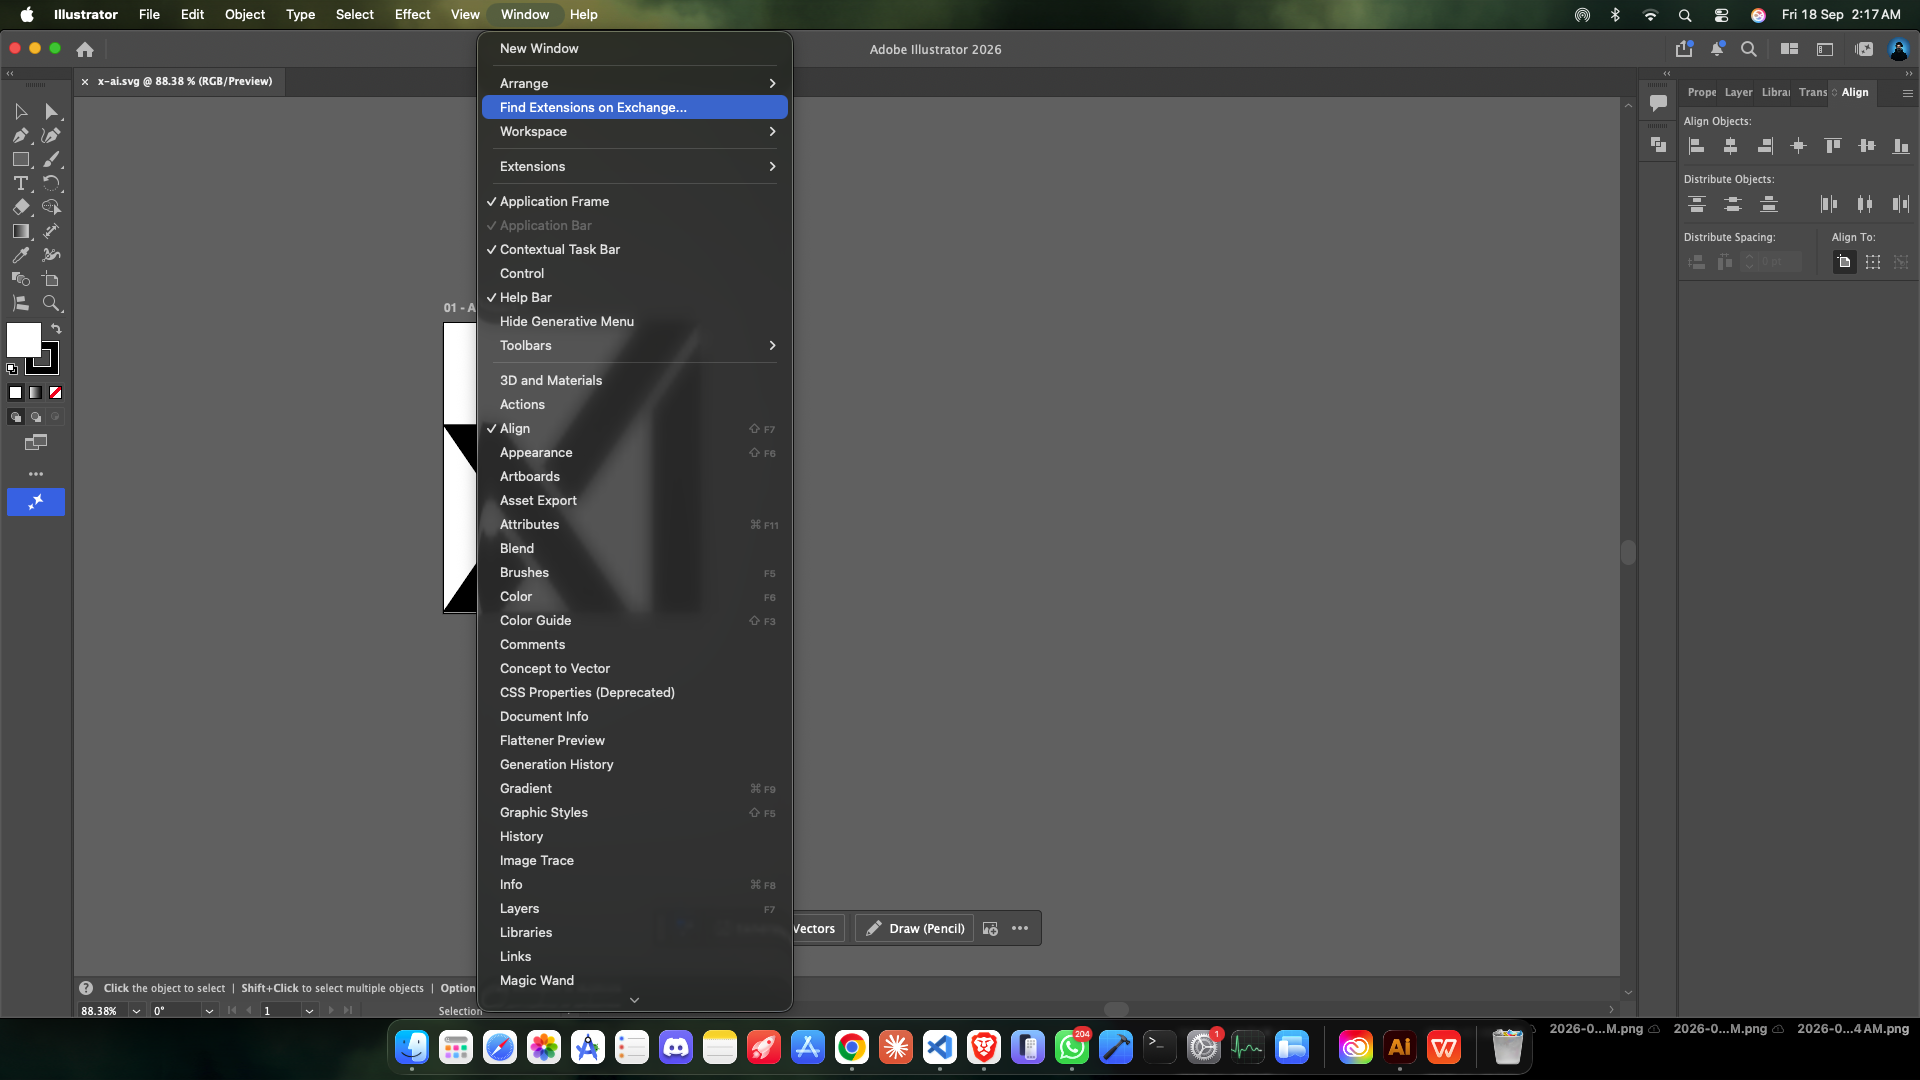Choose Align to Artboard option
The width and height of the screenshot is (1920, 1080).
pyautogui.click(x=1845, y=262)
